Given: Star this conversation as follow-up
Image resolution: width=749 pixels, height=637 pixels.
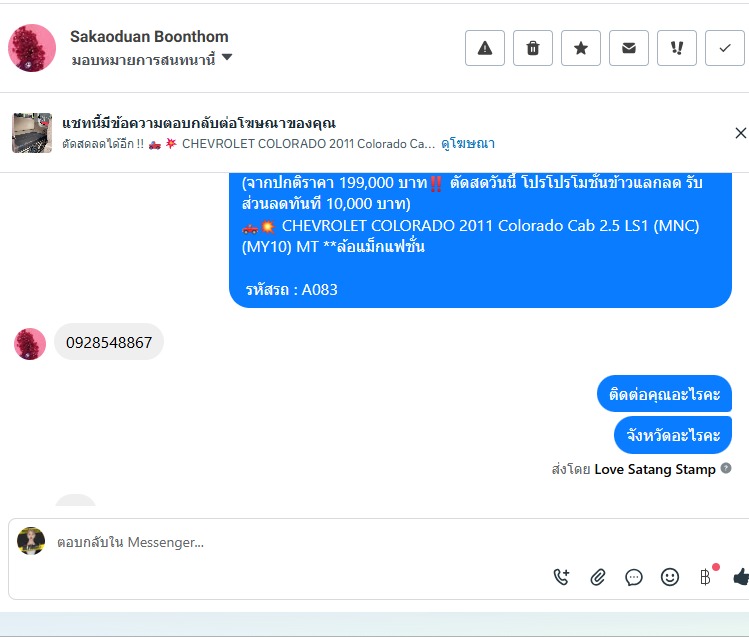Looking at the screenshot, I should 581,48.
